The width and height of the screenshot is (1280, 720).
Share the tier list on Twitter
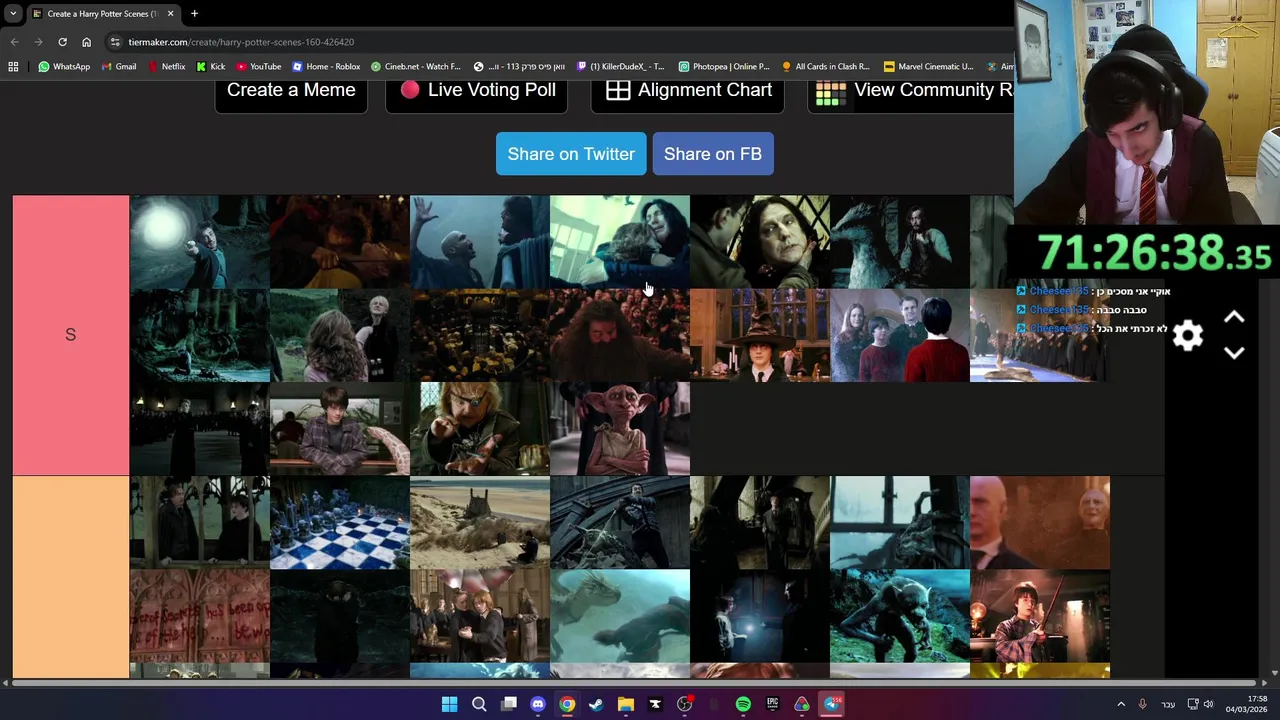coord(571,154)
